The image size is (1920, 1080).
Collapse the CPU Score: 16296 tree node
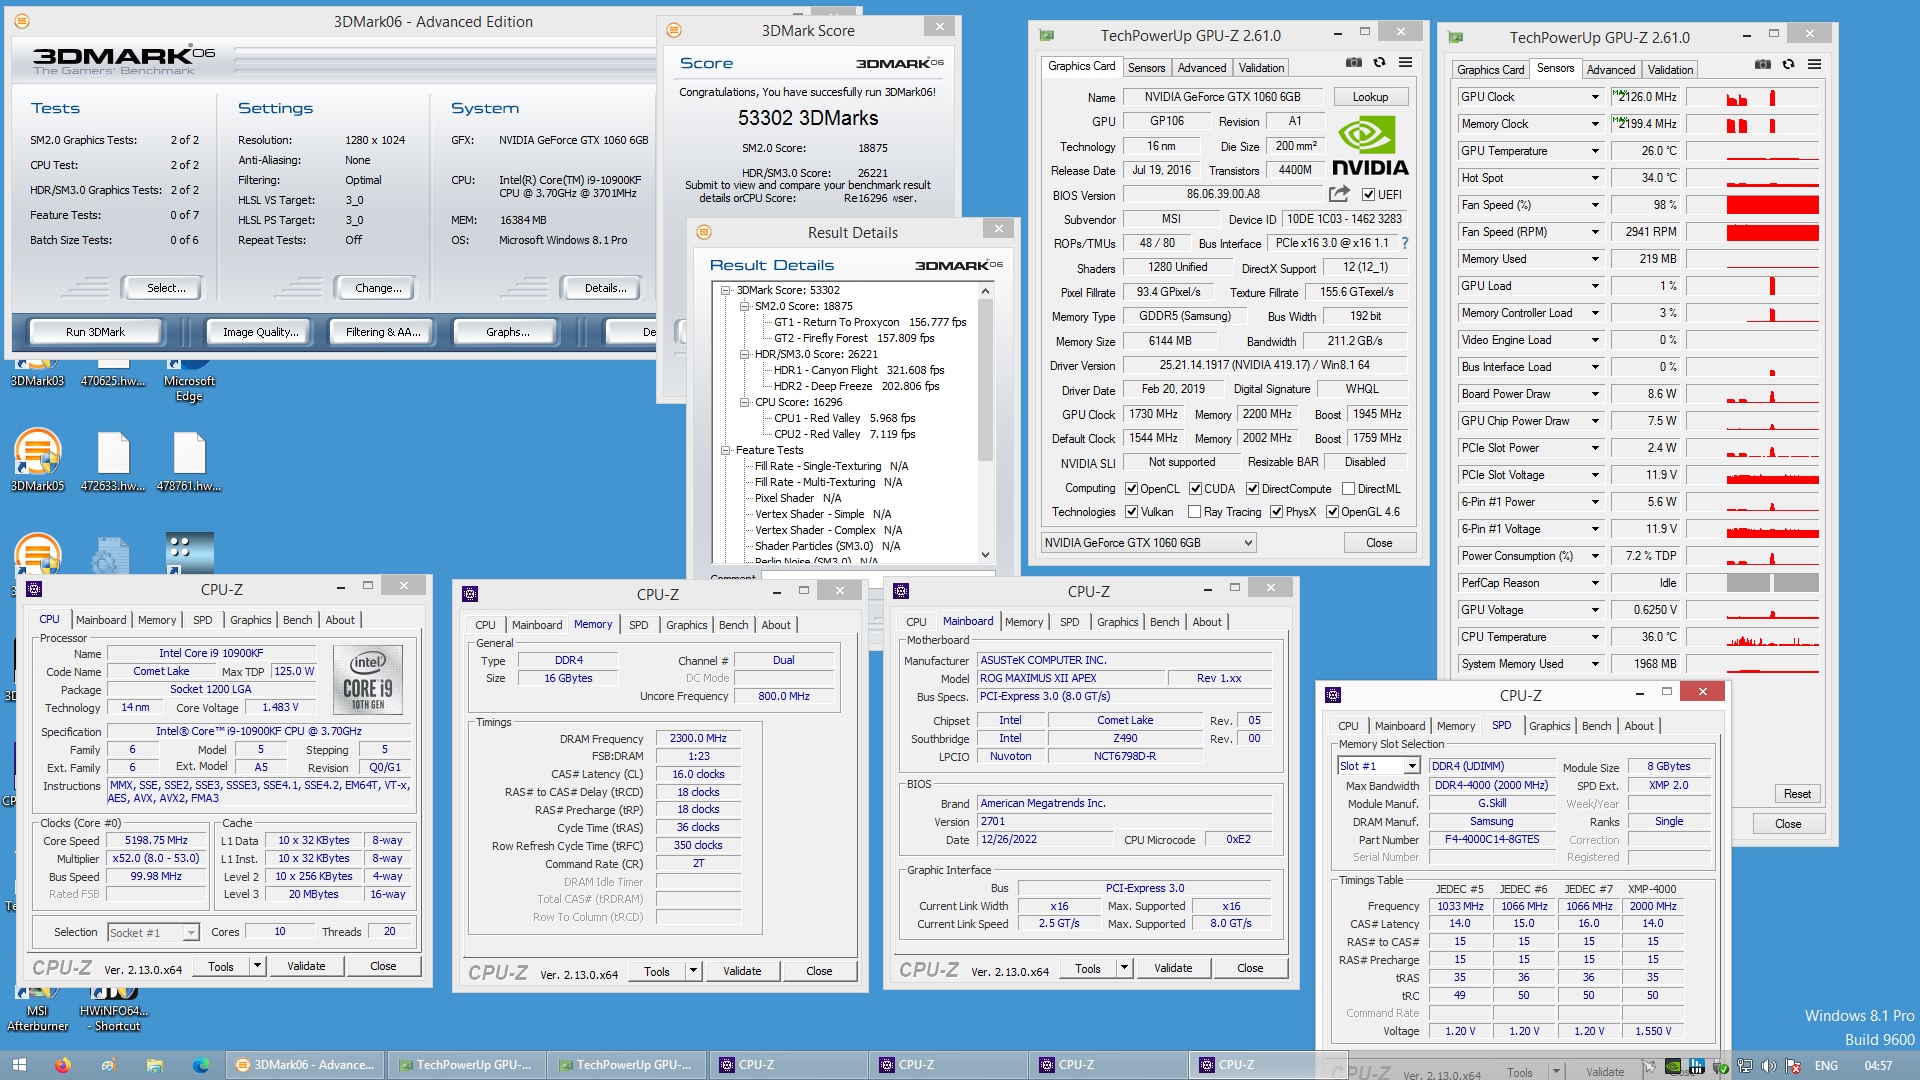point(744,402)
